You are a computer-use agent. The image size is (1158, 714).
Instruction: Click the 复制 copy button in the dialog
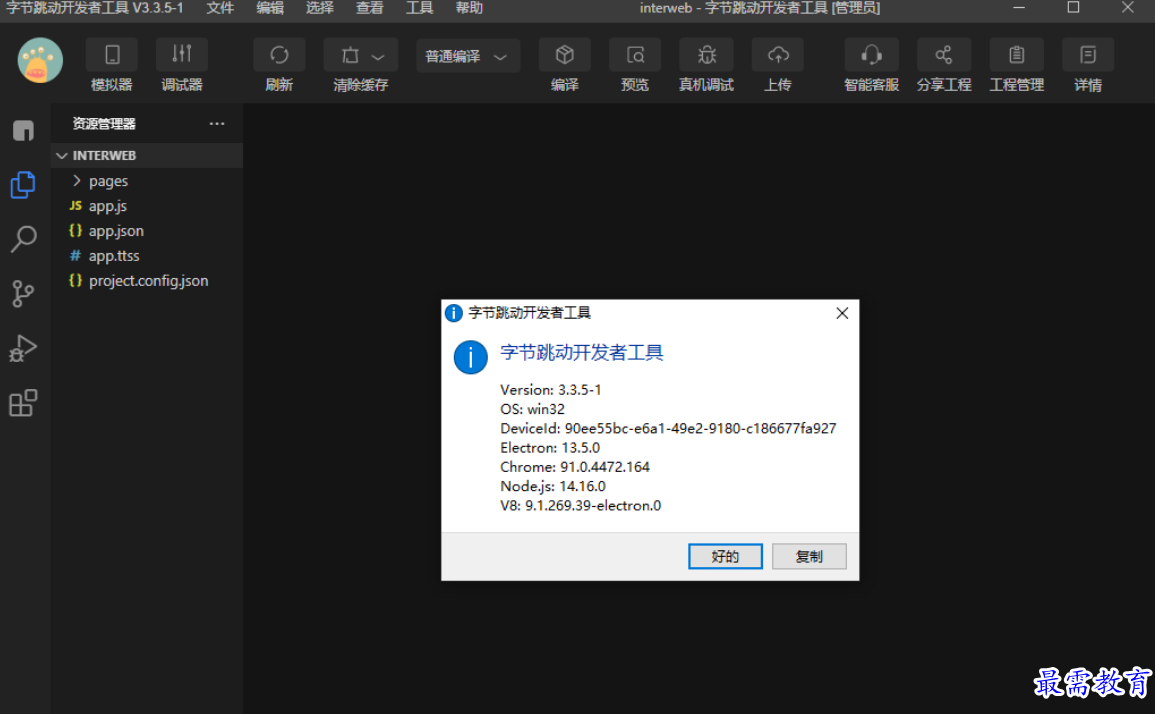(x=809, y=557)
